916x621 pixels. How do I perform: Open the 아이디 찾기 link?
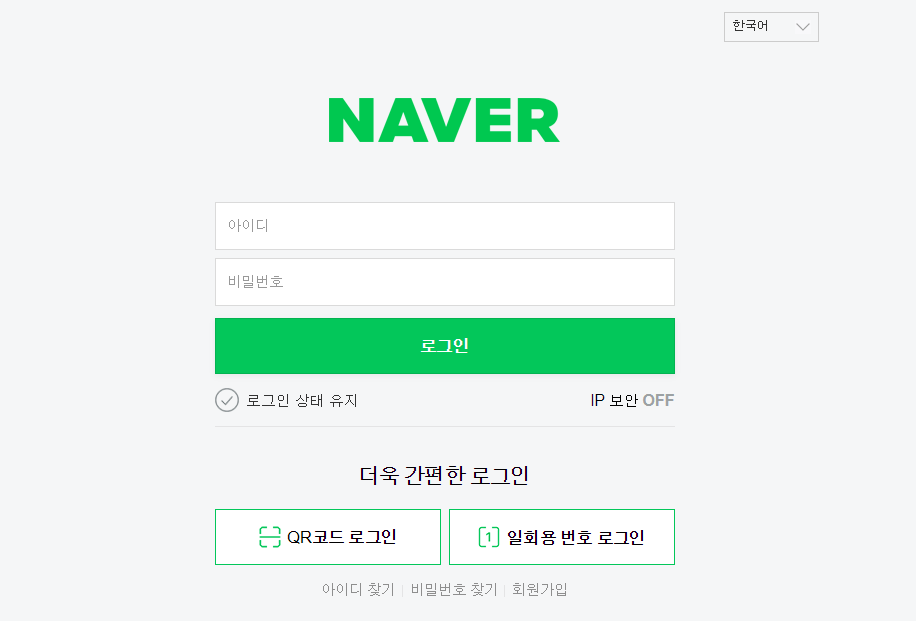pos(358,589)
